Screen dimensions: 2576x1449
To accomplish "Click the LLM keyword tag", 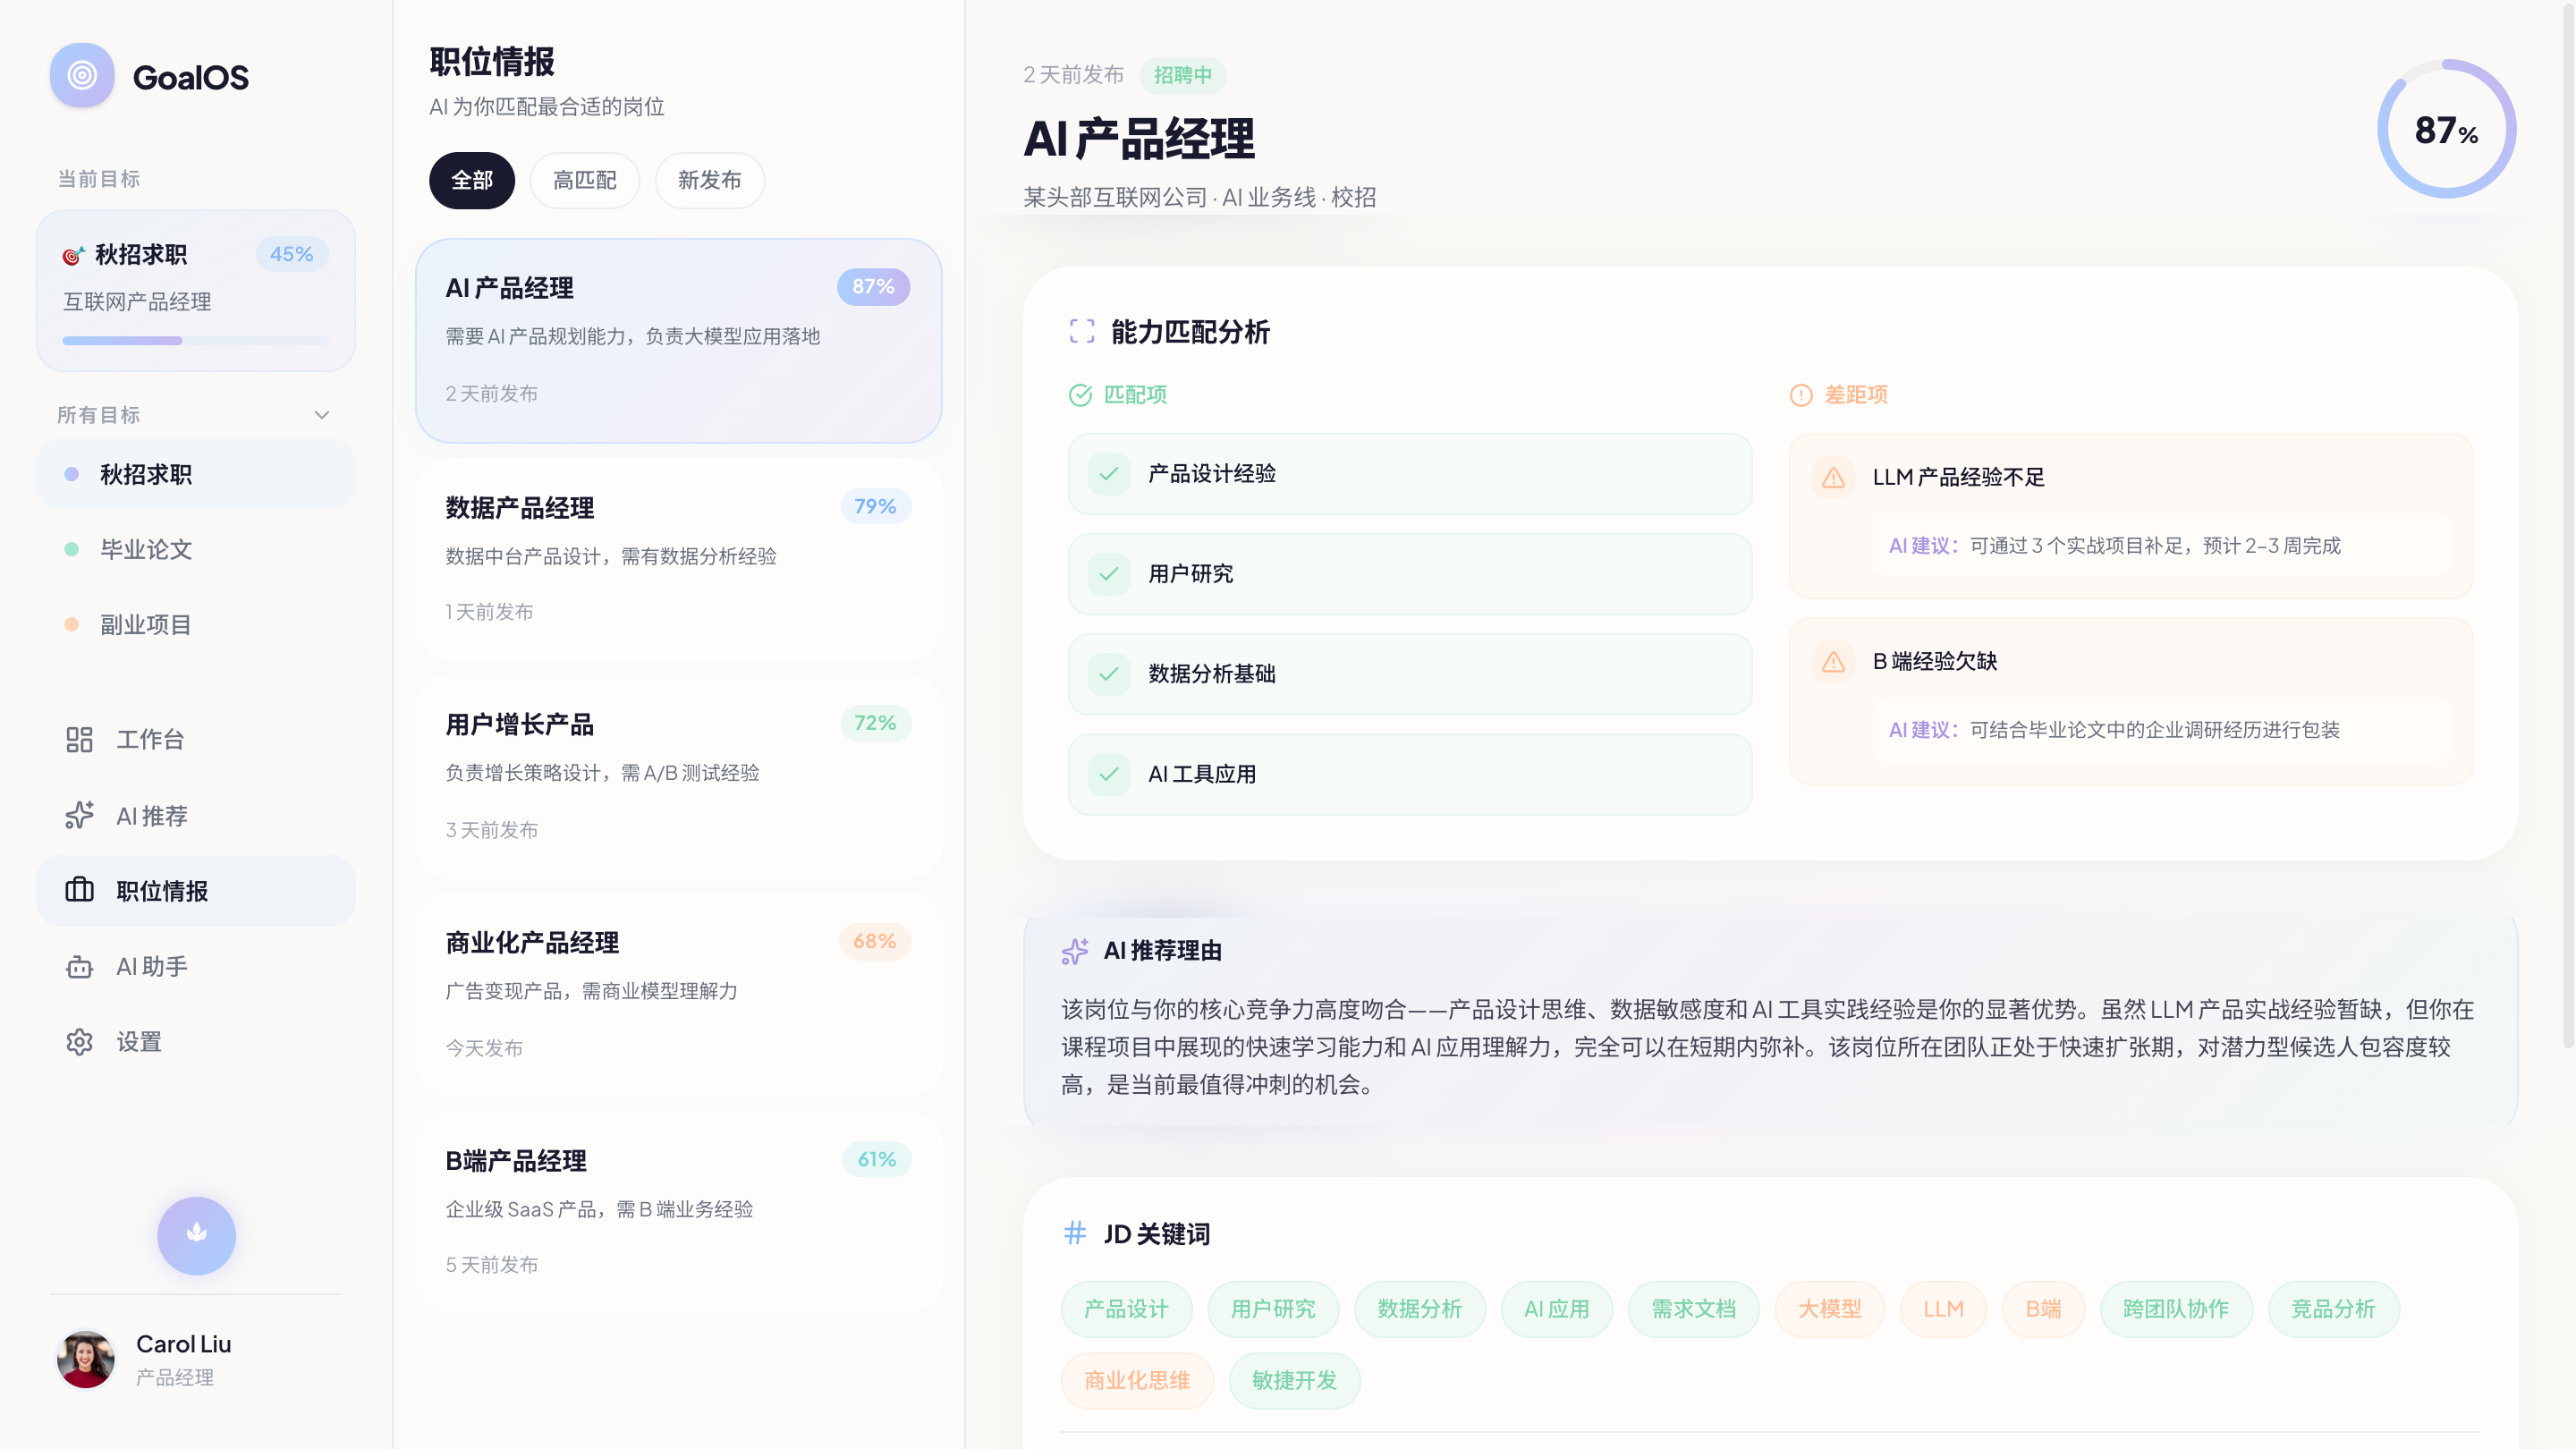I will pyautogui.click(x=1944, y=1309).
